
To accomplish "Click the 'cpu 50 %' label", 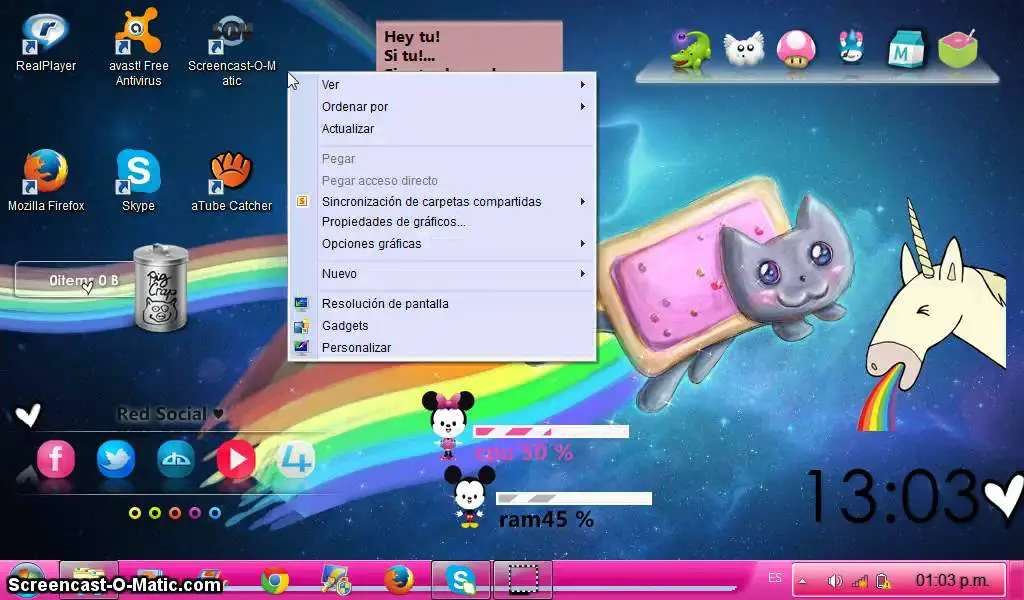I will tap(524, 452).
